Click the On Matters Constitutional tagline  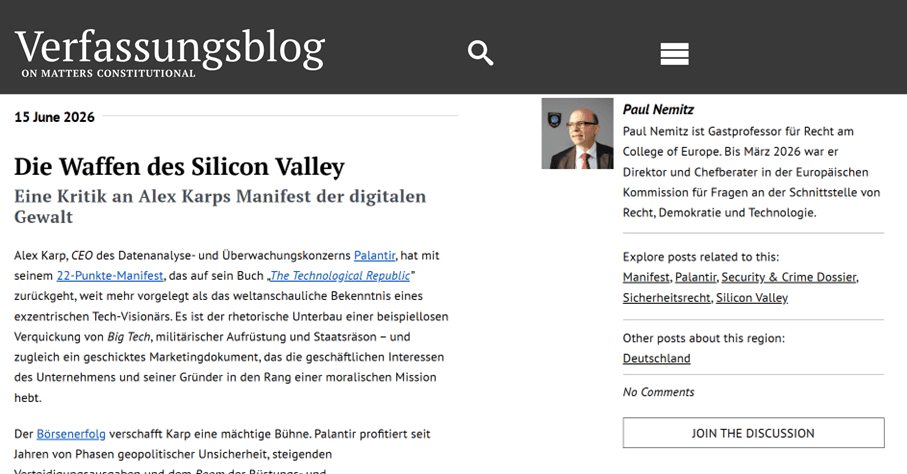(109, 74)
